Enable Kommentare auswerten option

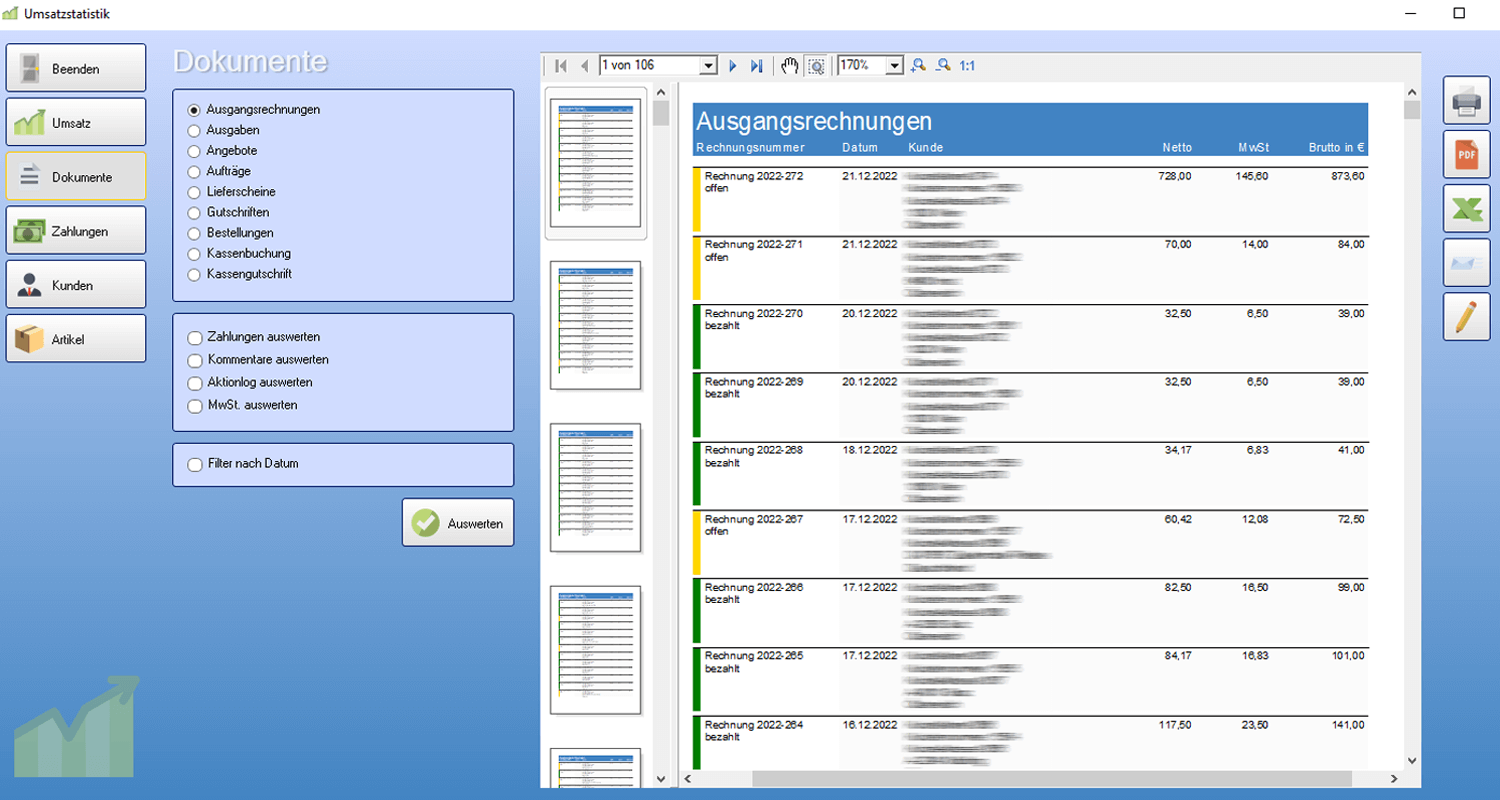pyautogui.click(x=194, y=360)
